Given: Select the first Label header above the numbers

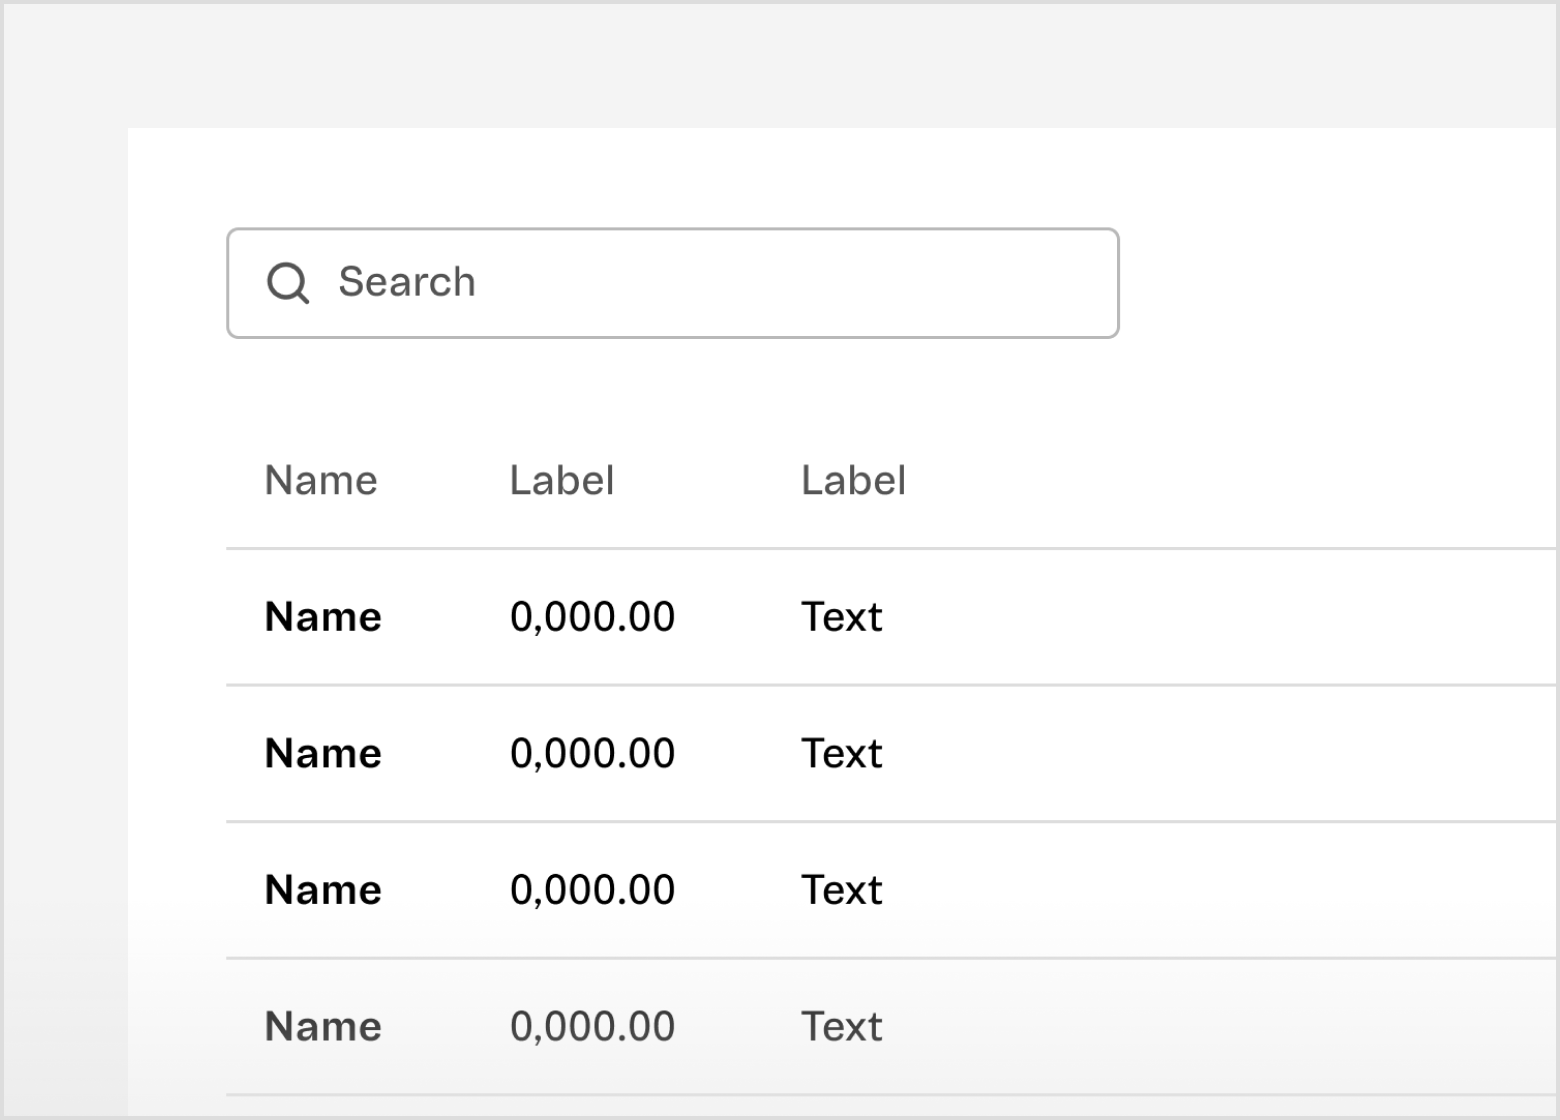Looking at the screenshot, I should tap(562, 481).
